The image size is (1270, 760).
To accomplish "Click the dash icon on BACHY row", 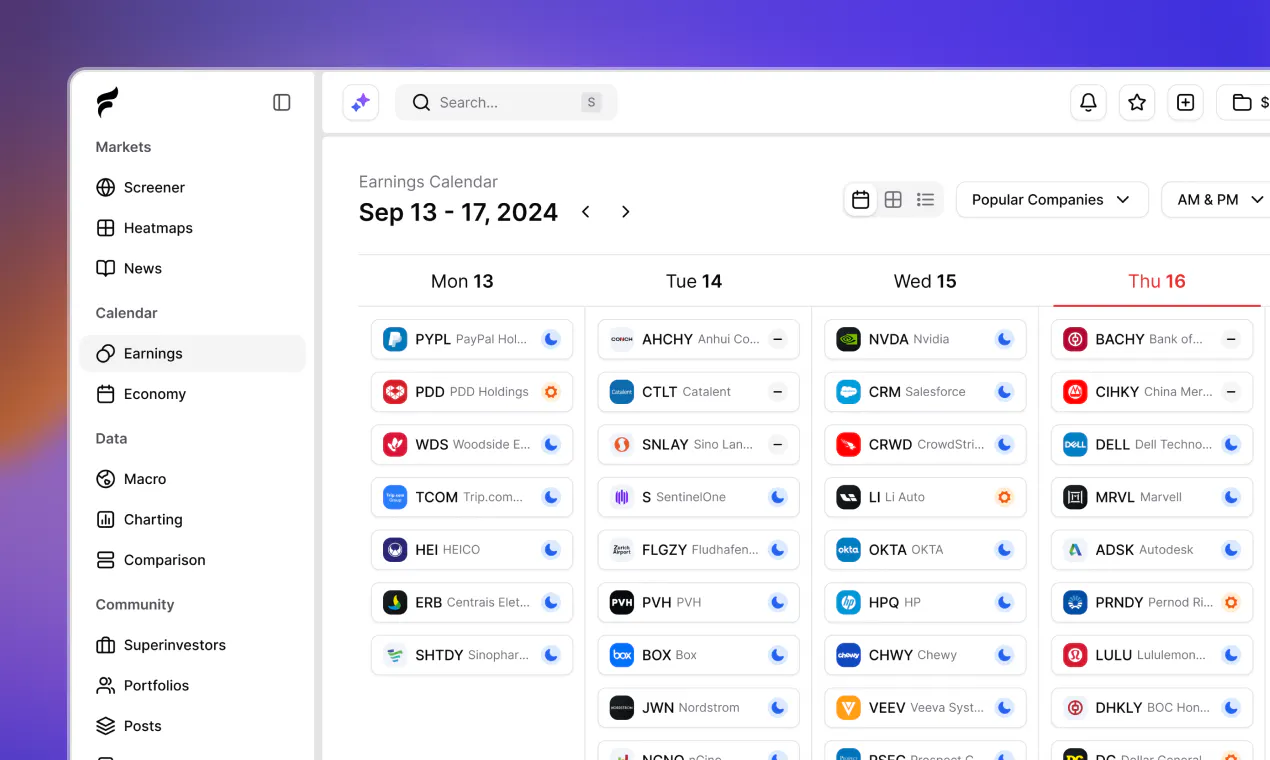I will [1232, 339].
